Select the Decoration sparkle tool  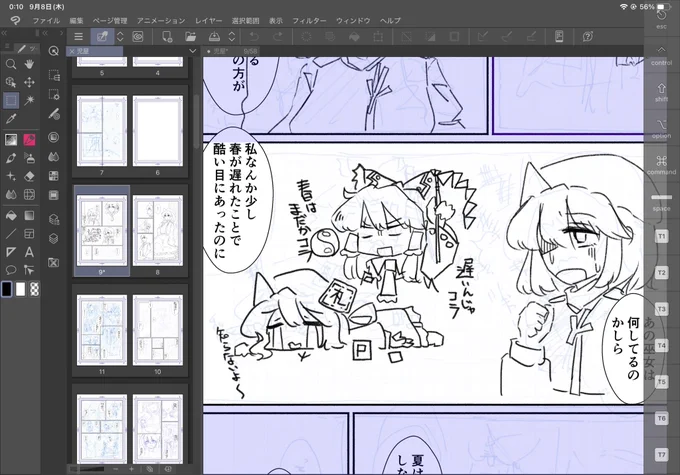point(11,176)
